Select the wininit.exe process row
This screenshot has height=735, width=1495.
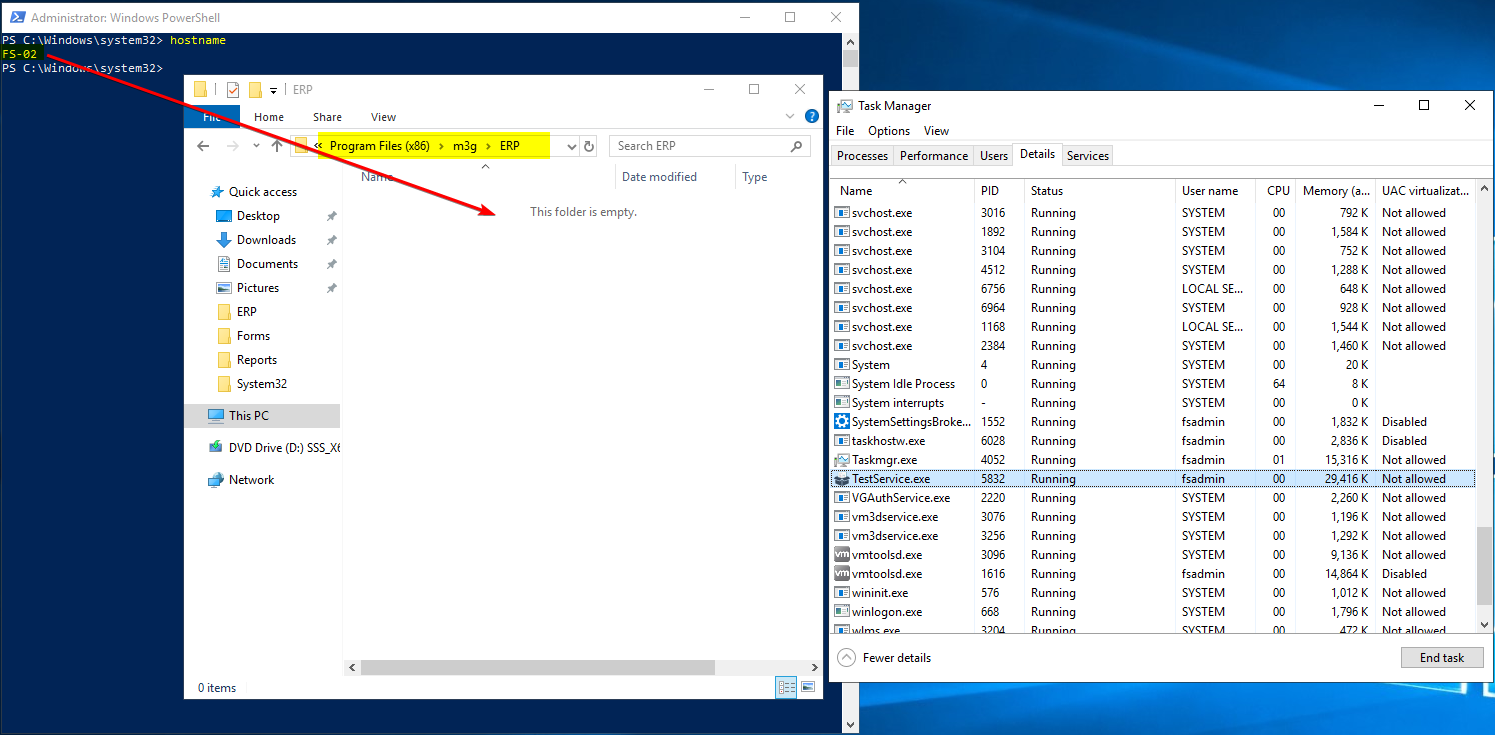coord(1154,593)
